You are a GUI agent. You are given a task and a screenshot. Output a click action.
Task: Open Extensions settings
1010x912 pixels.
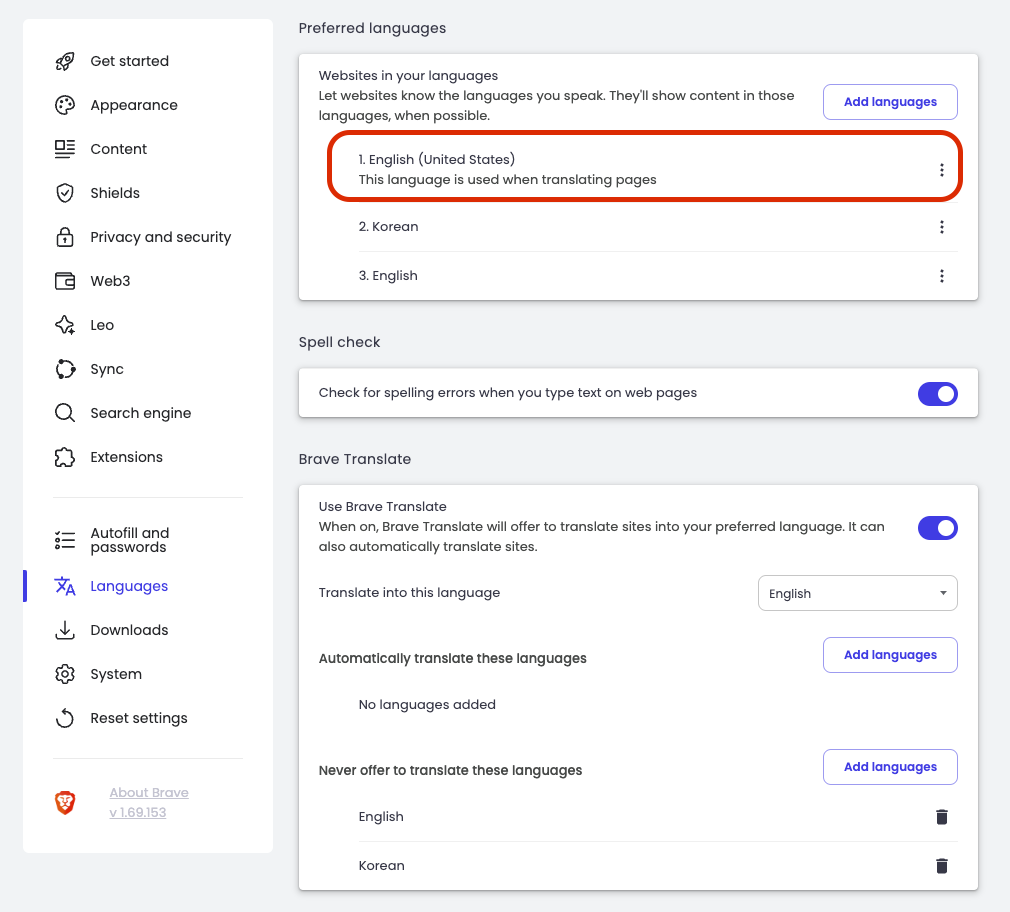point(126,457)
